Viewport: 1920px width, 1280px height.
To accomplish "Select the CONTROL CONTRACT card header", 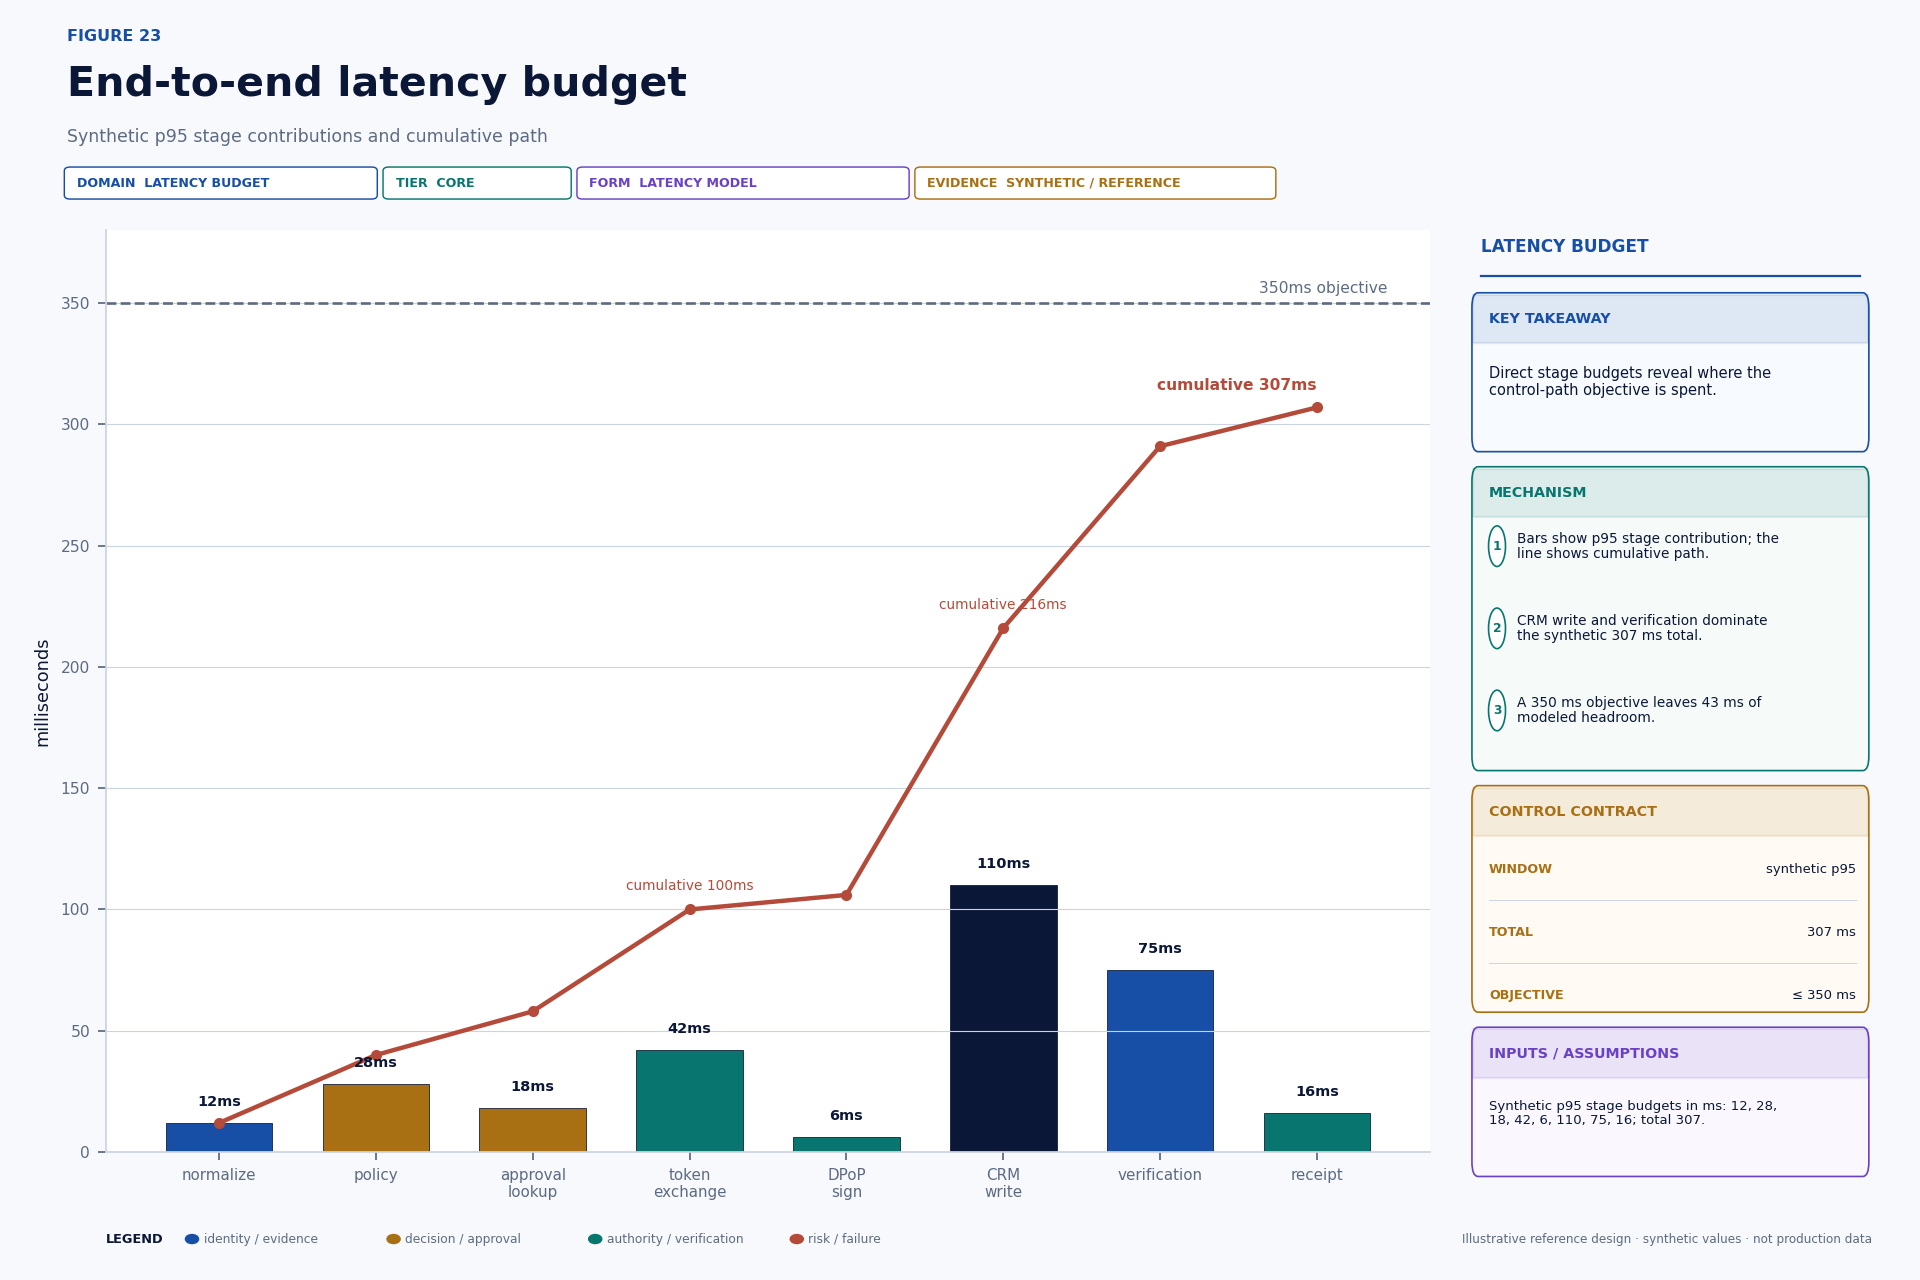I will tap(1670, 812).
